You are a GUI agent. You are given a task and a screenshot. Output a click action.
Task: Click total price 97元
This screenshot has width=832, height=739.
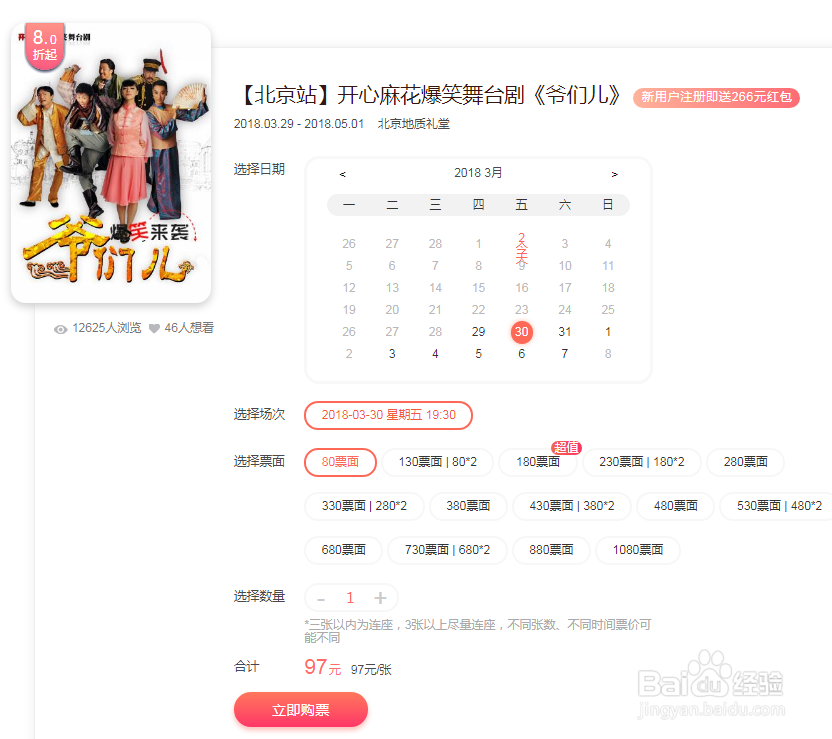pos(323,667)
